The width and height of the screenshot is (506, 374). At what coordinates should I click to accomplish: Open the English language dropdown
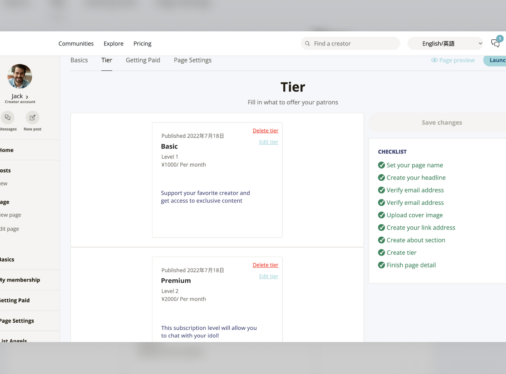coord(445,43)
